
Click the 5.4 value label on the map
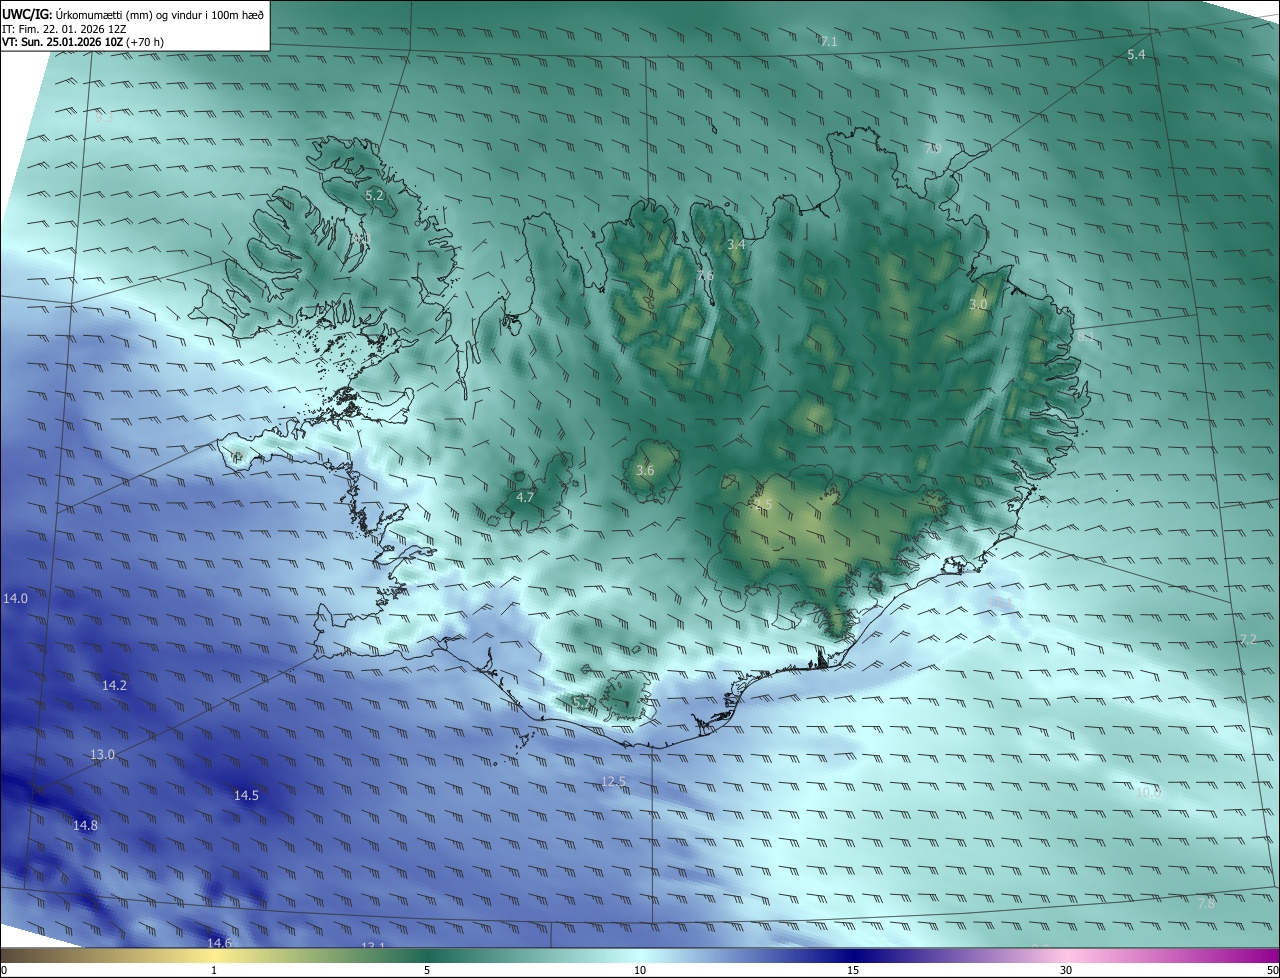point(1136,55)
